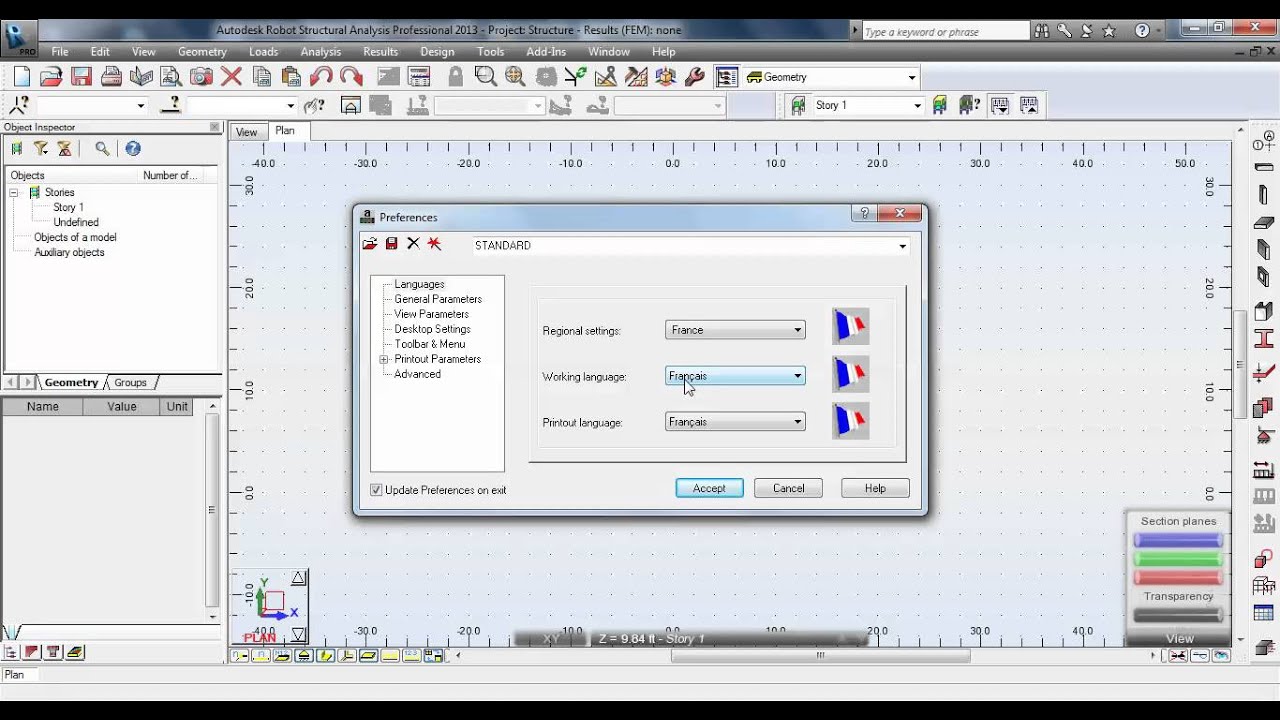Screen dimensions: 1280x720
Task: Open the Analysis menu
Action: pos(321,52)
